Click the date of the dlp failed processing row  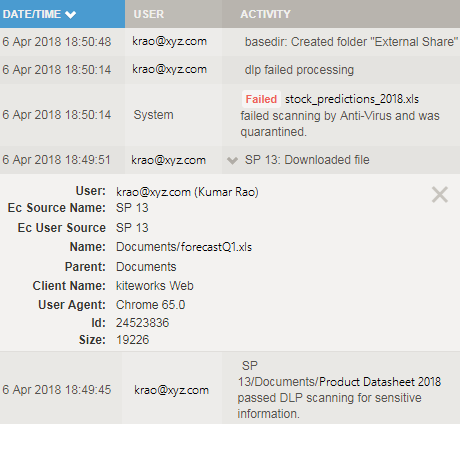point(57,70)
